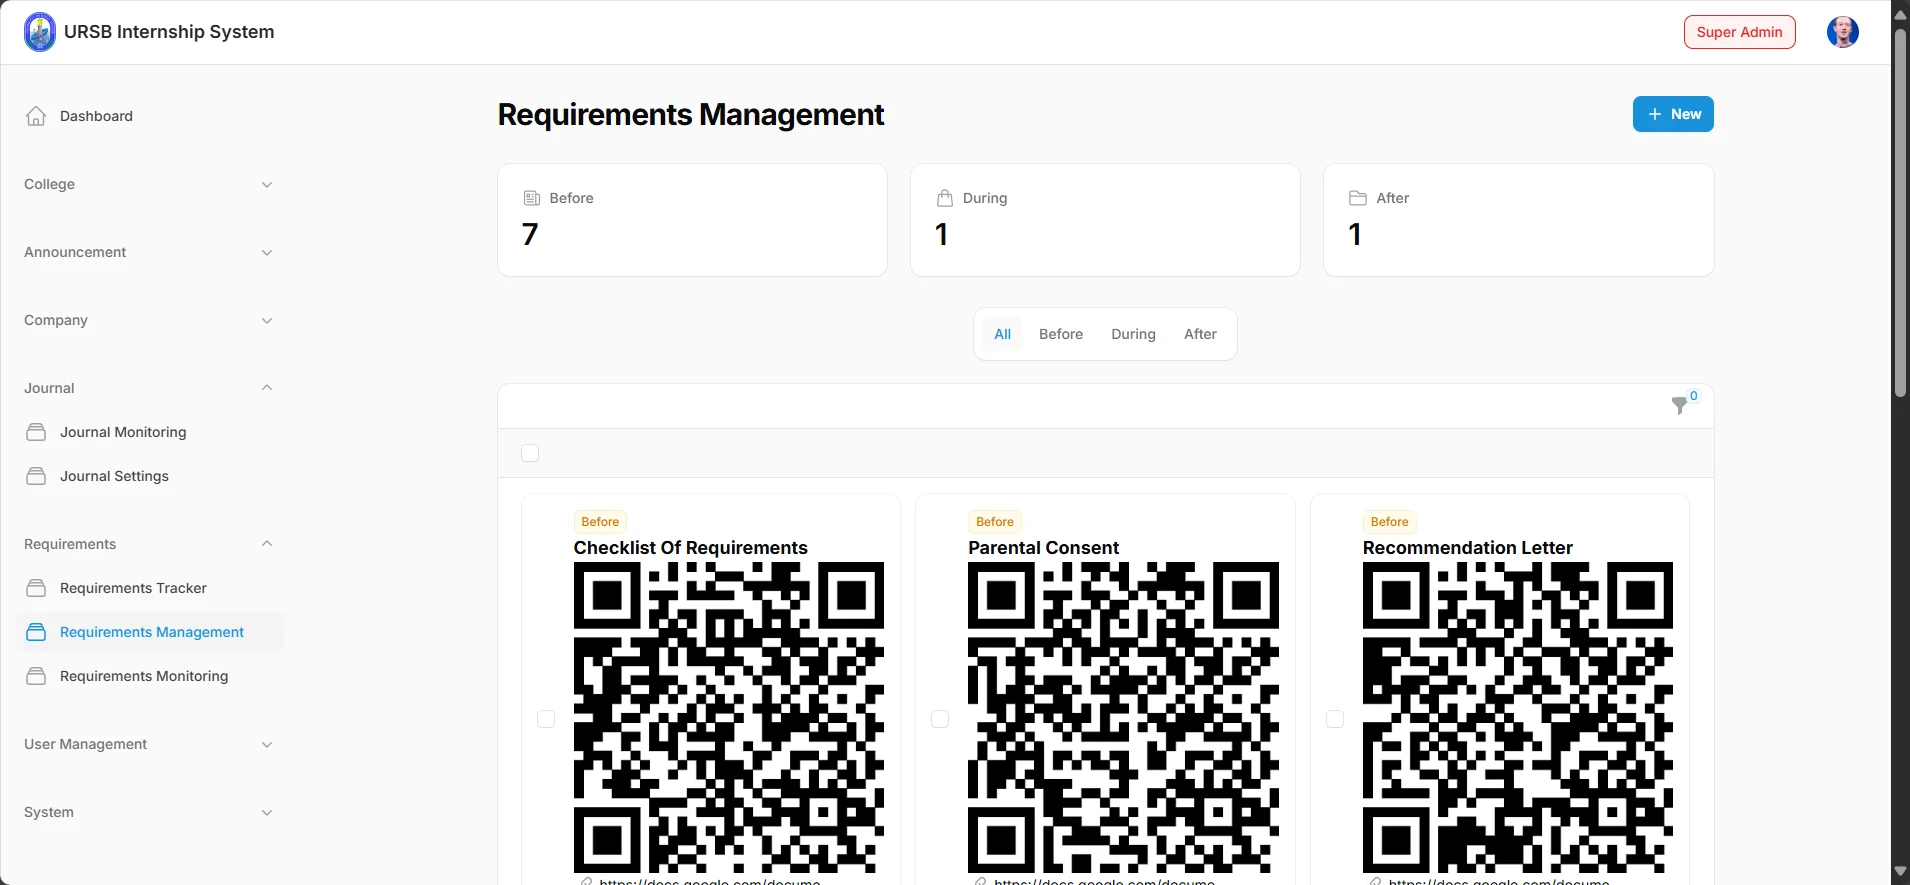Click the Journal Monitoring icon
The image size is (1910, 885).
36,432
